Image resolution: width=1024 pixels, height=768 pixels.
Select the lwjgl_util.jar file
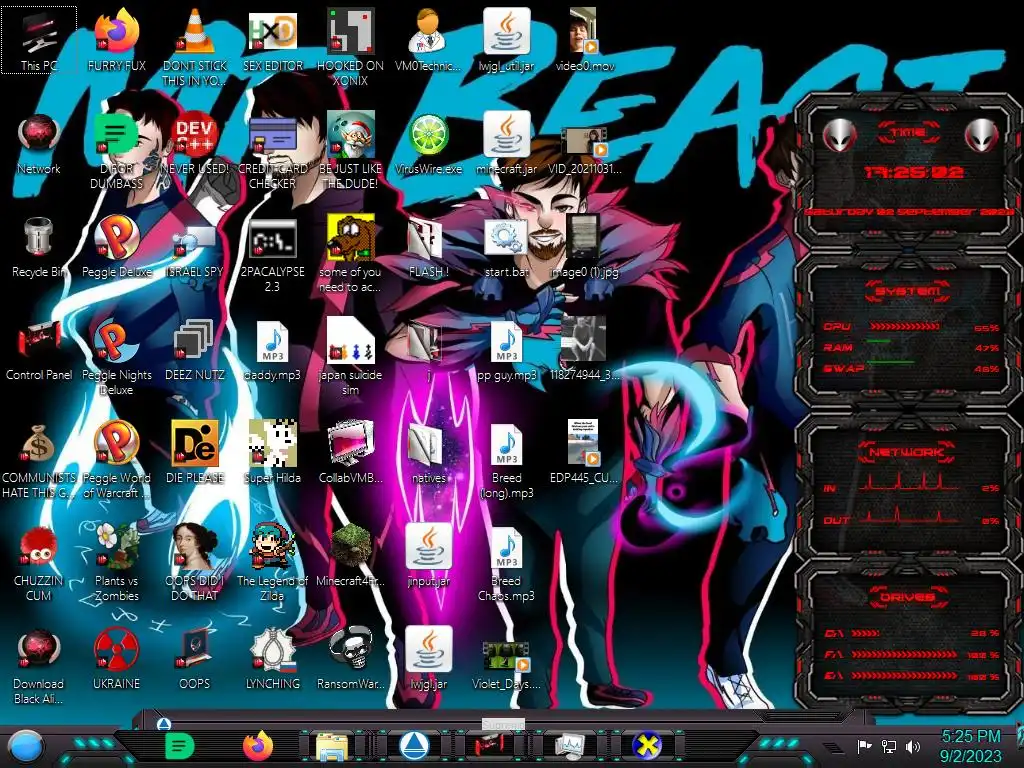(x=506, y=39)
